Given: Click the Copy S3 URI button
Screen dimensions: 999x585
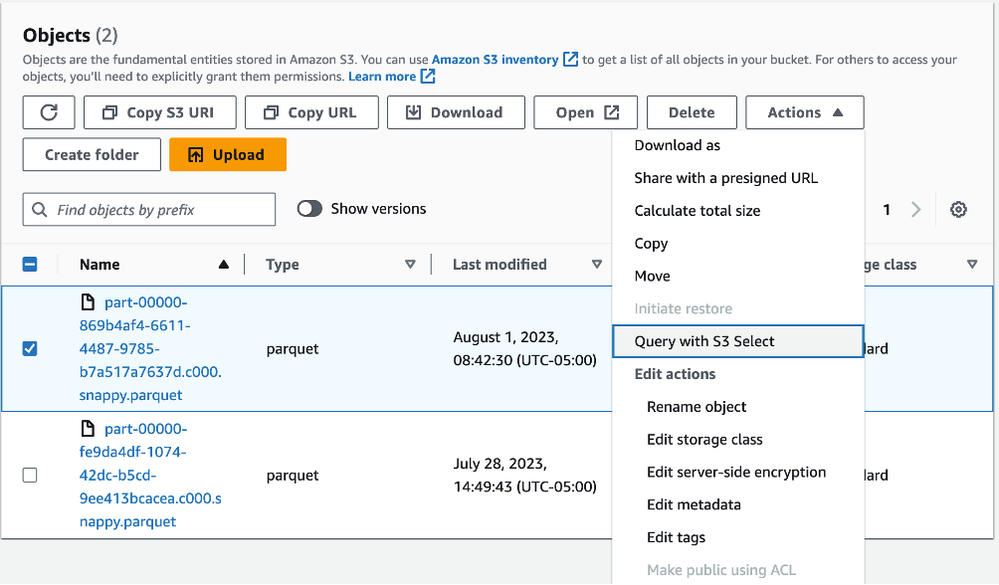Looking at the screenshot, I should click(x=160, y=113).
